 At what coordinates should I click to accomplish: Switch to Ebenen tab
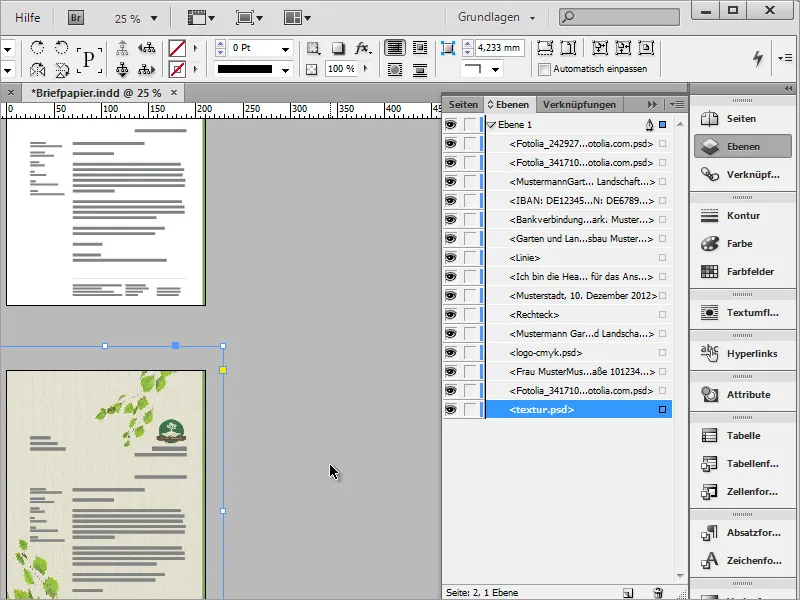click(508, 105)
